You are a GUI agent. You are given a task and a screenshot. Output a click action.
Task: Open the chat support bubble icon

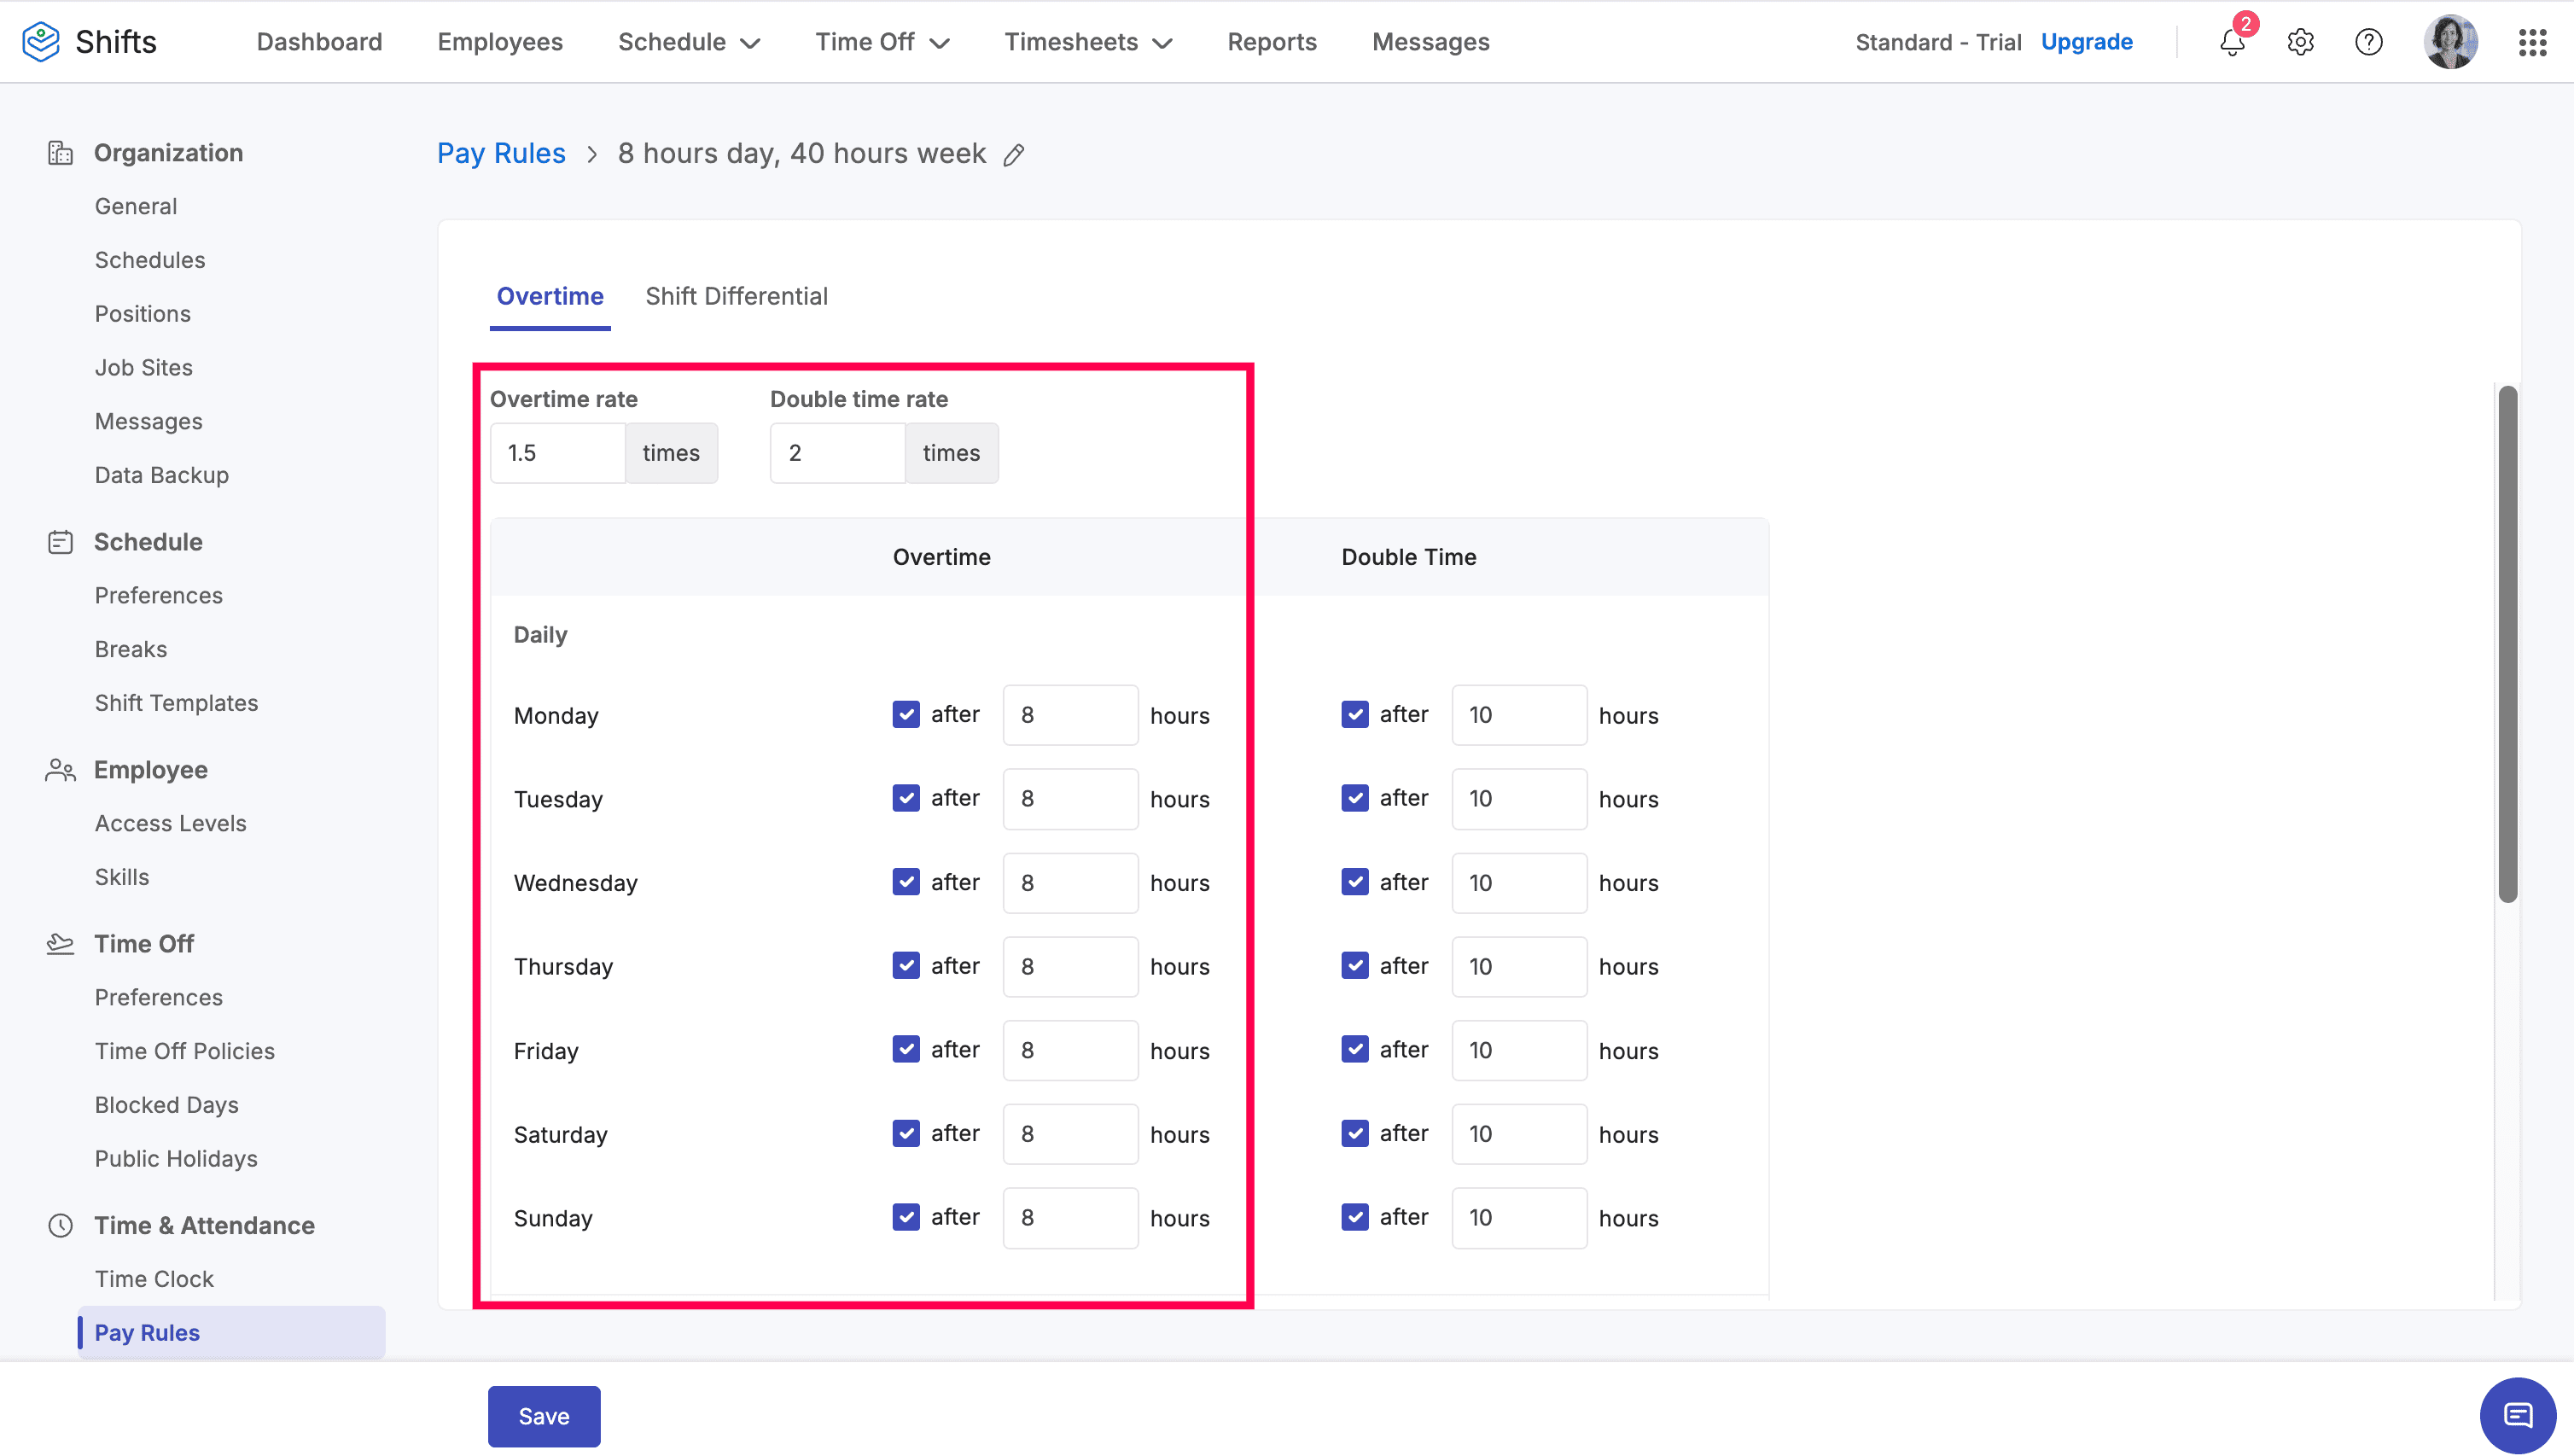click(x=2517, y=1414)
